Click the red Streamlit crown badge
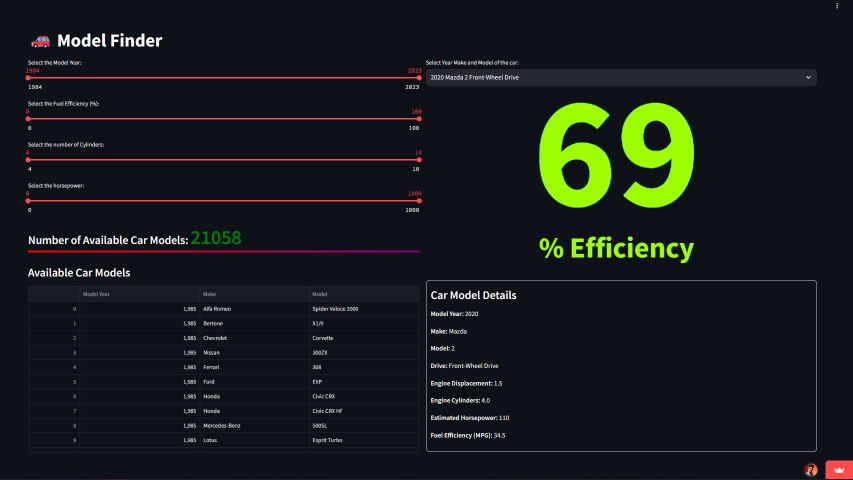The height and width of the screenshot is (480, 853). point(839,470)
